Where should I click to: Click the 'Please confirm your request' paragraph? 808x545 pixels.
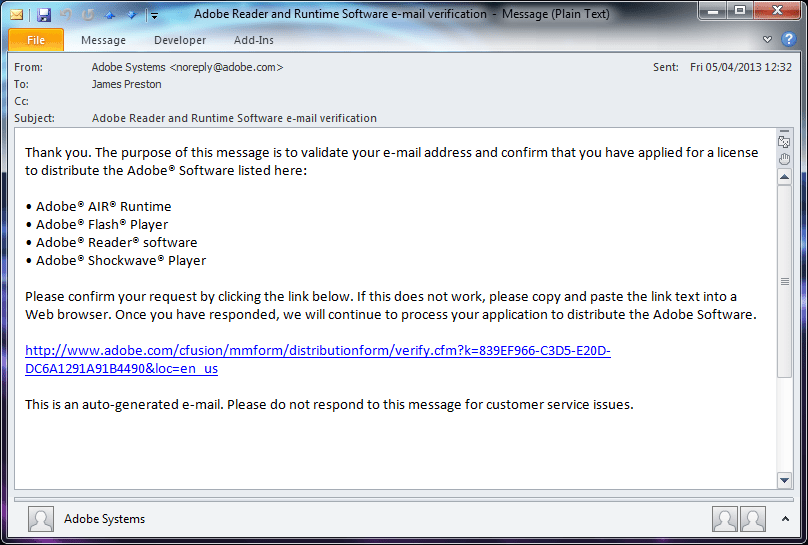click(391, 305)
